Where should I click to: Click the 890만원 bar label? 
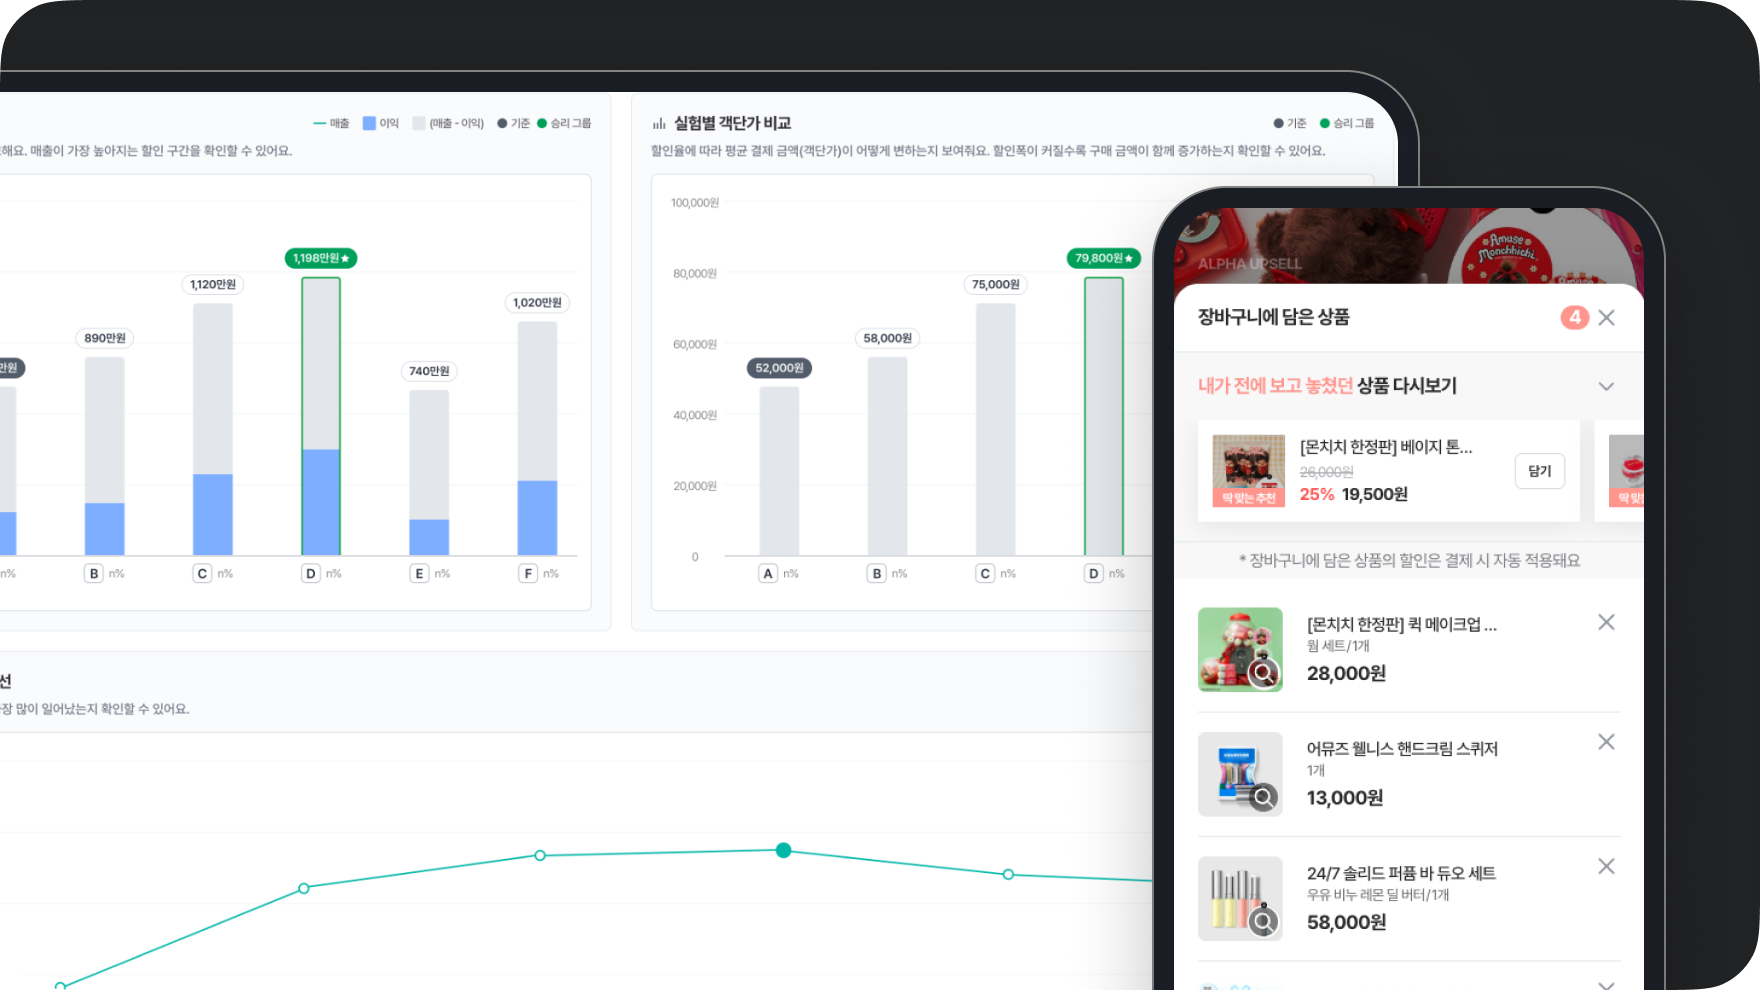coord(105,338)
